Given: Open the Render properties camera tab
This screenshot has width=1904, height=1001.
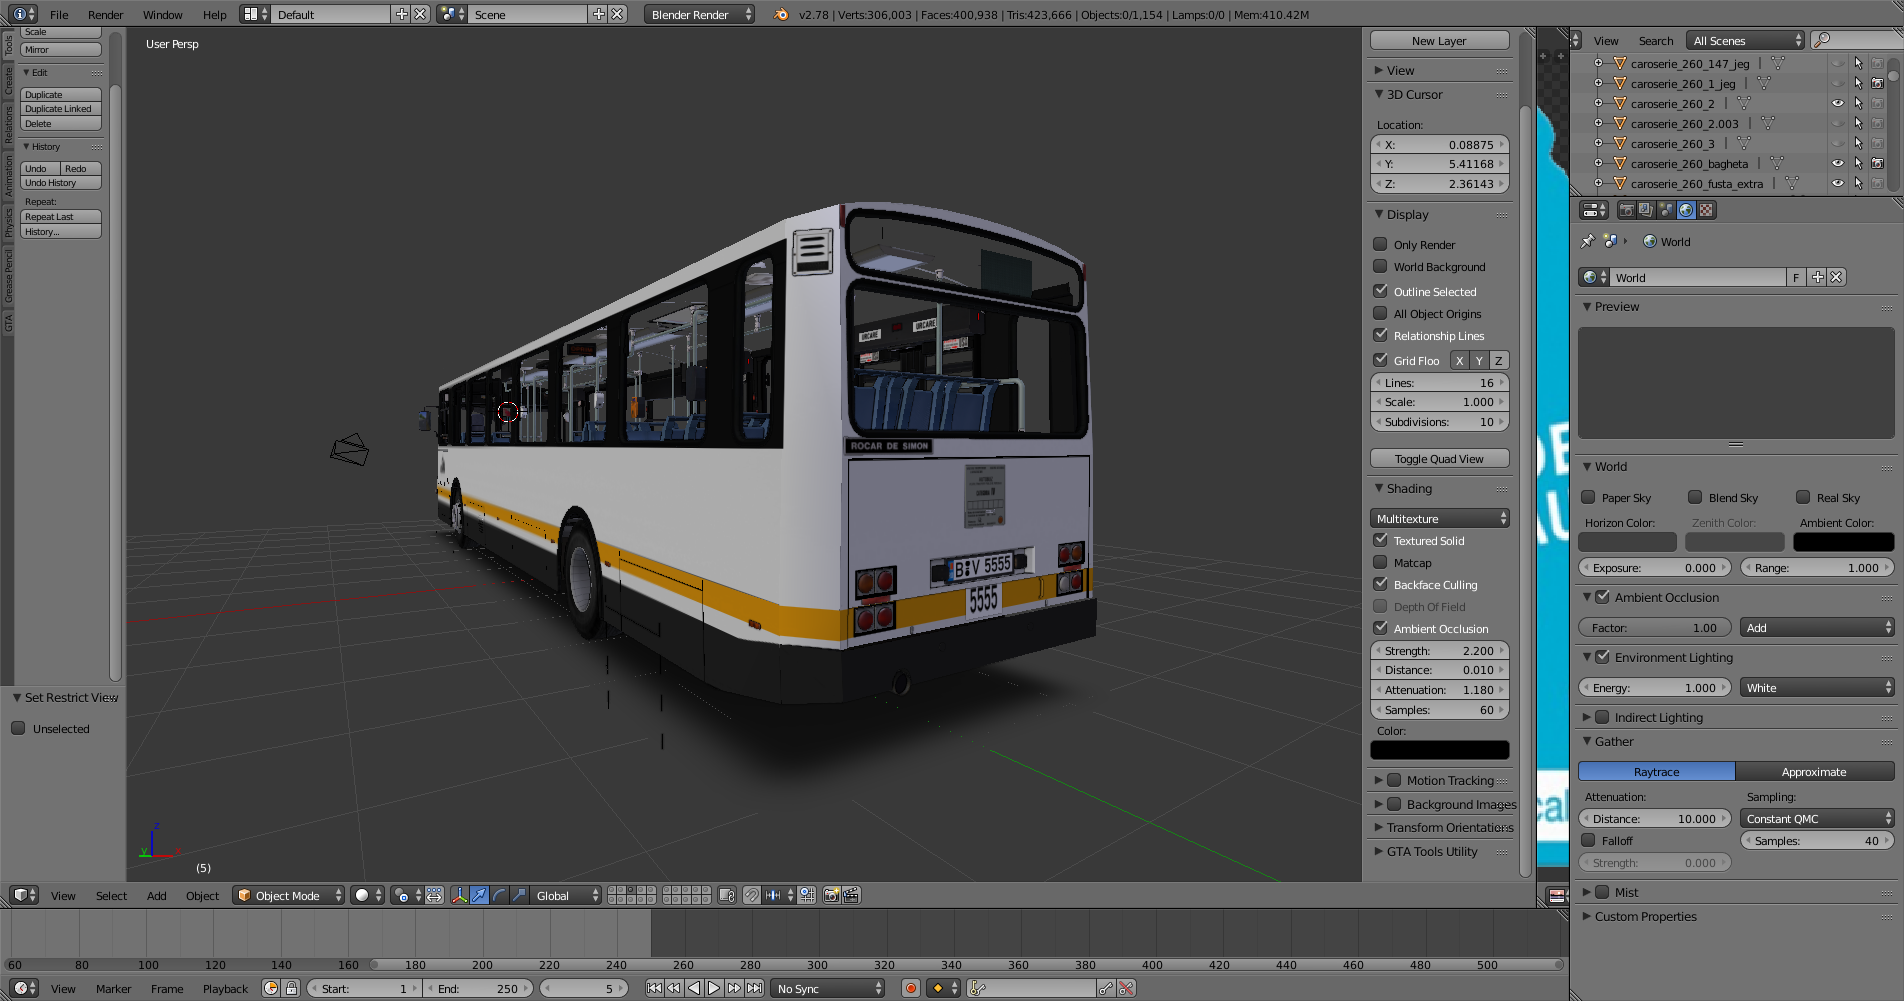Looking at the screenshot, I should (1626, 210).
